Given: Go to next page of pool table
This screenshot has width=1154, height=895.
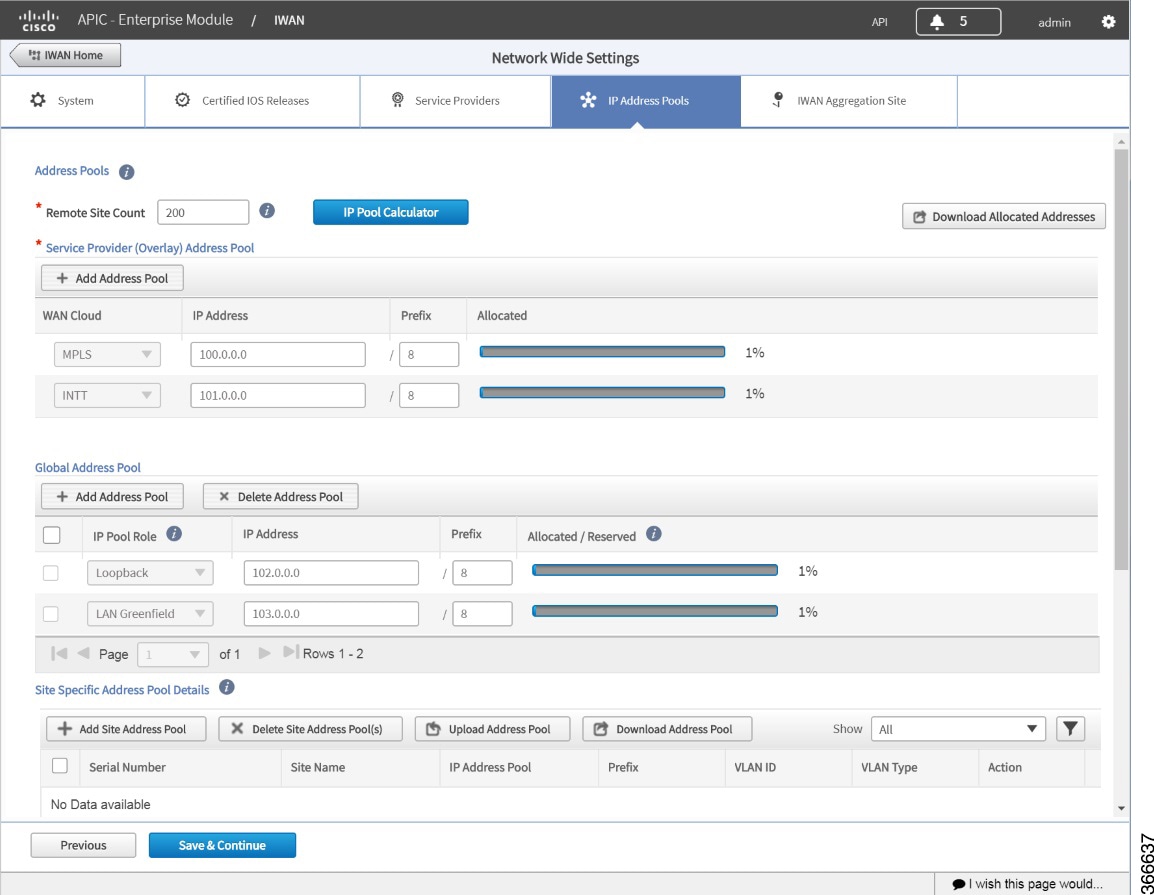Looking at the screenshot, I should point(264,653).
